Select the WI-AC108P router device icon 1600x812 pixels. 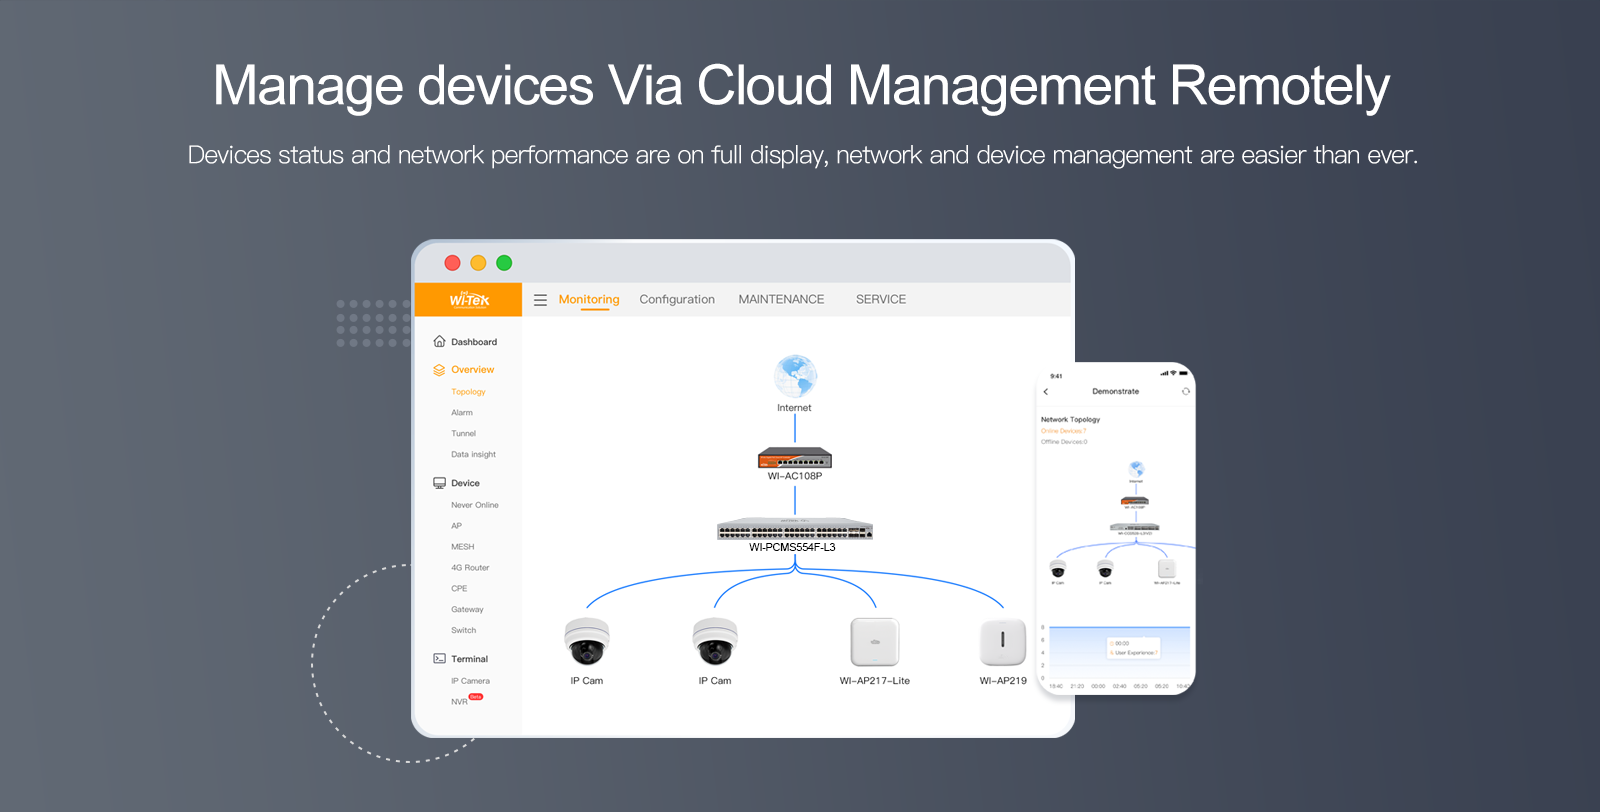pos(795,458)
